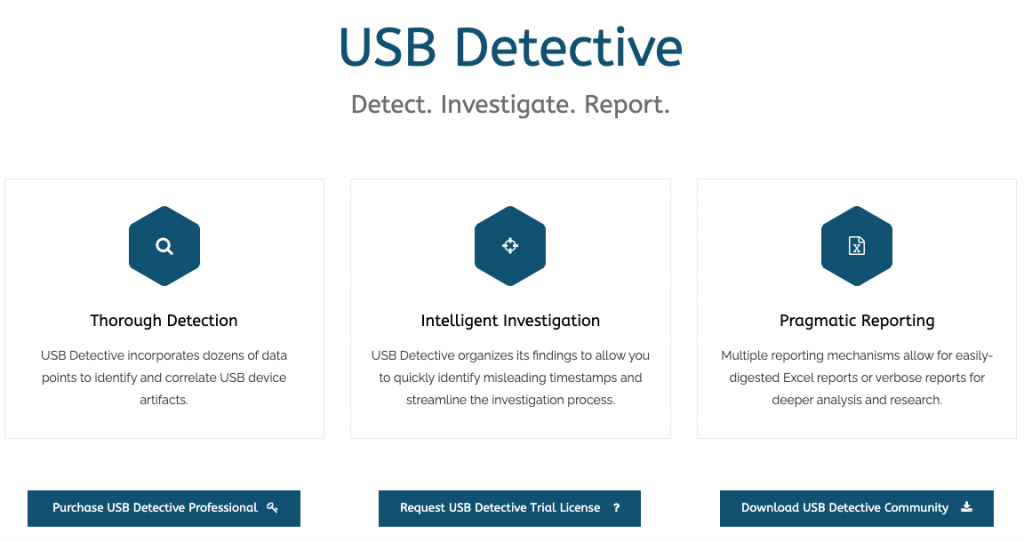The image size is (1024, 541).
Task: Download USB Detective Community edition
Action: coord(845,508)
